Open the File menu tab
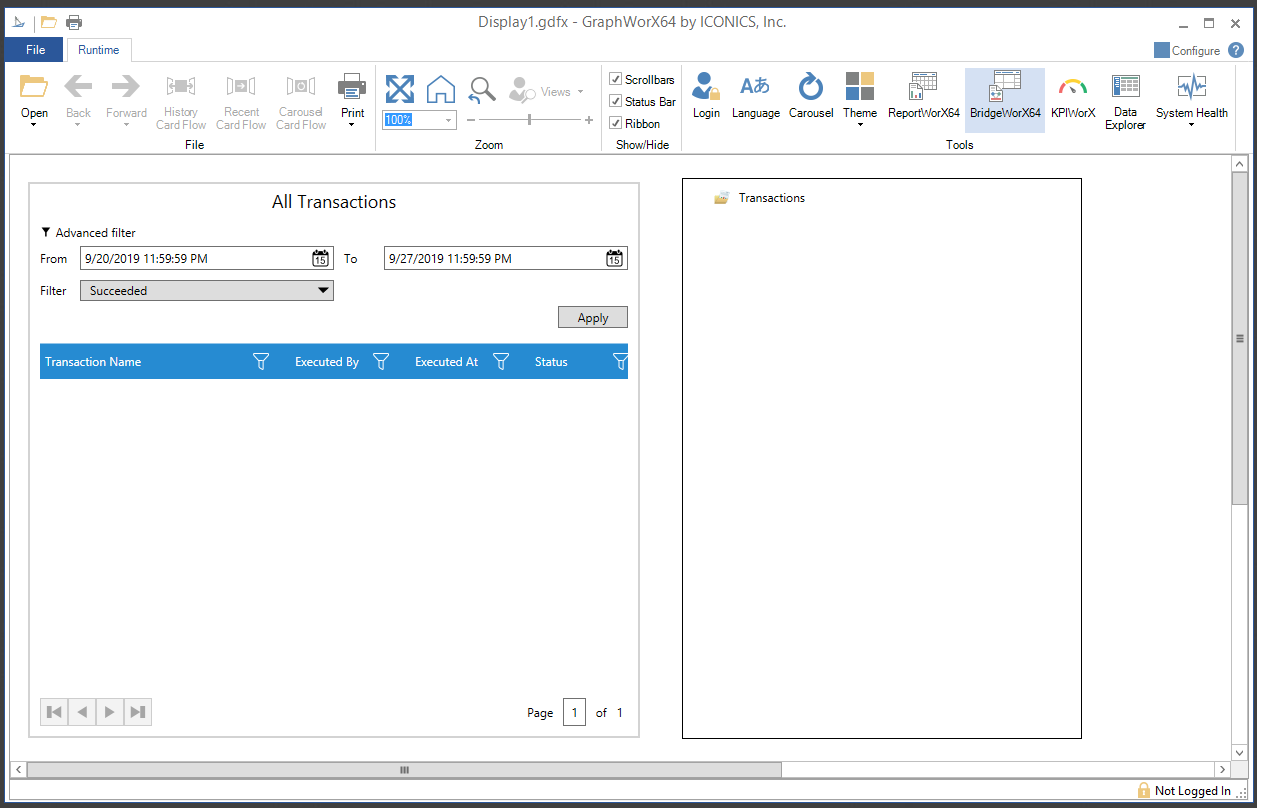The height and width of the screenshot is (808, 1262). (x=35, y=50)
